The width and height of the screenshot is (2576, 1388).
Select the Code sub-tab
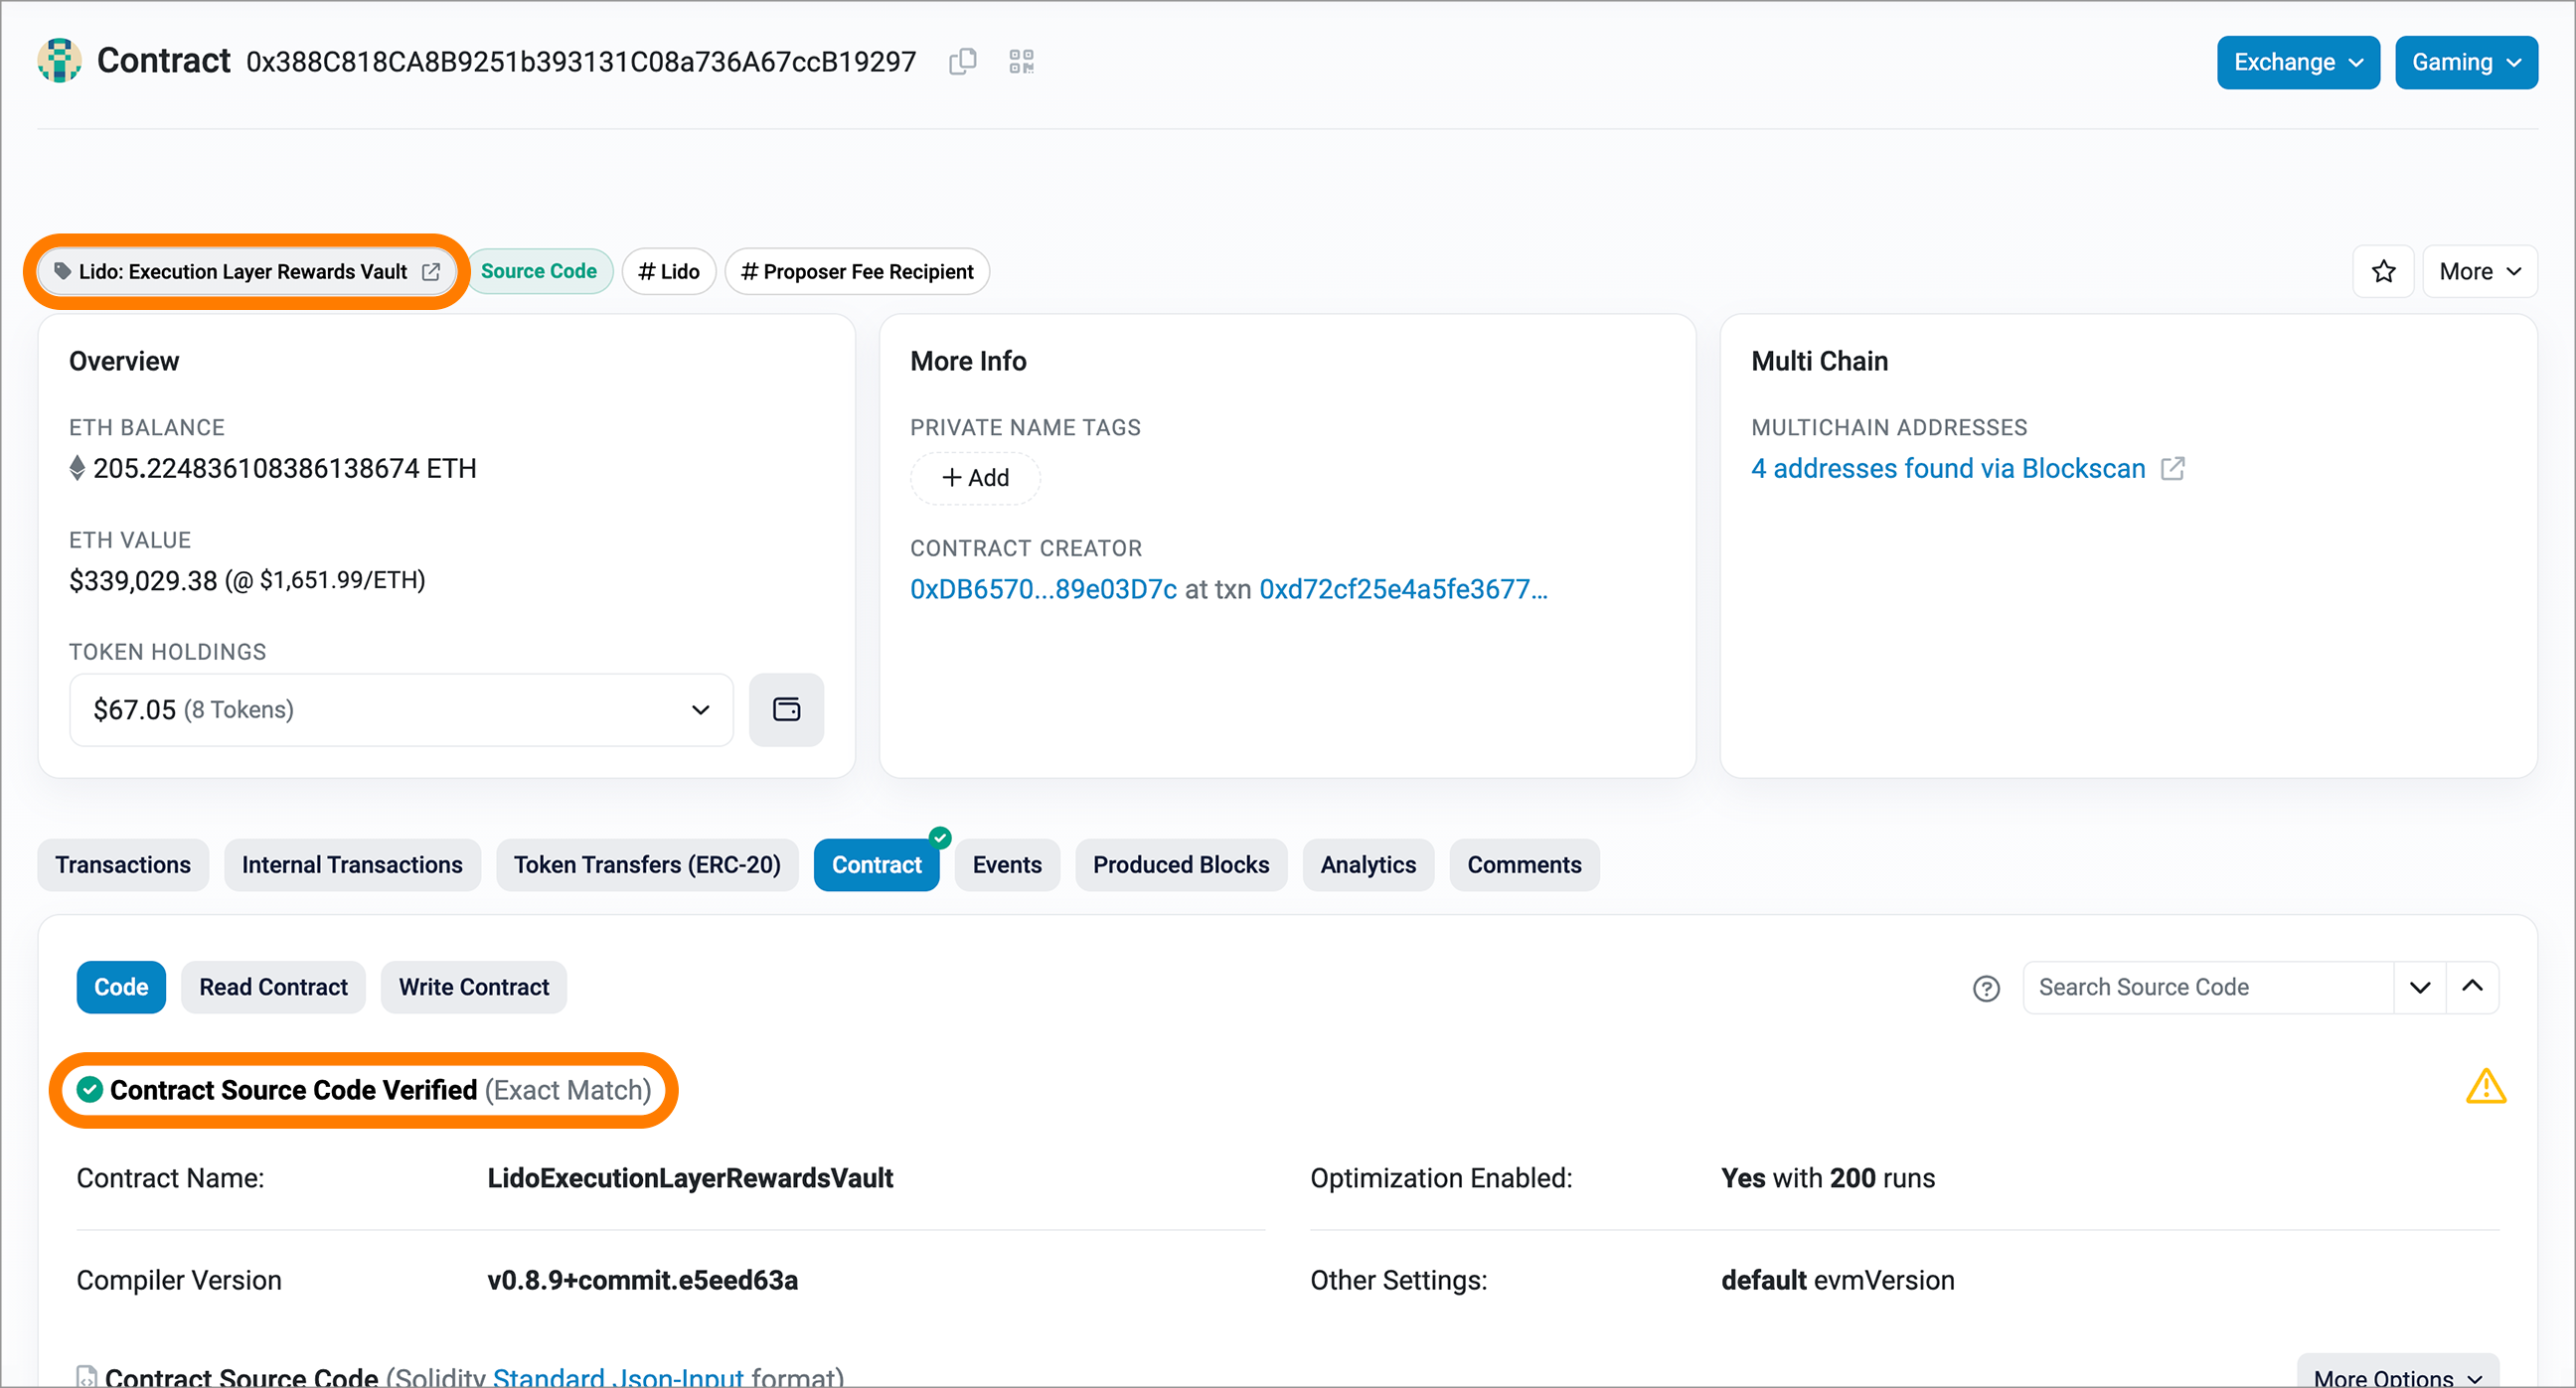(121, 988)
